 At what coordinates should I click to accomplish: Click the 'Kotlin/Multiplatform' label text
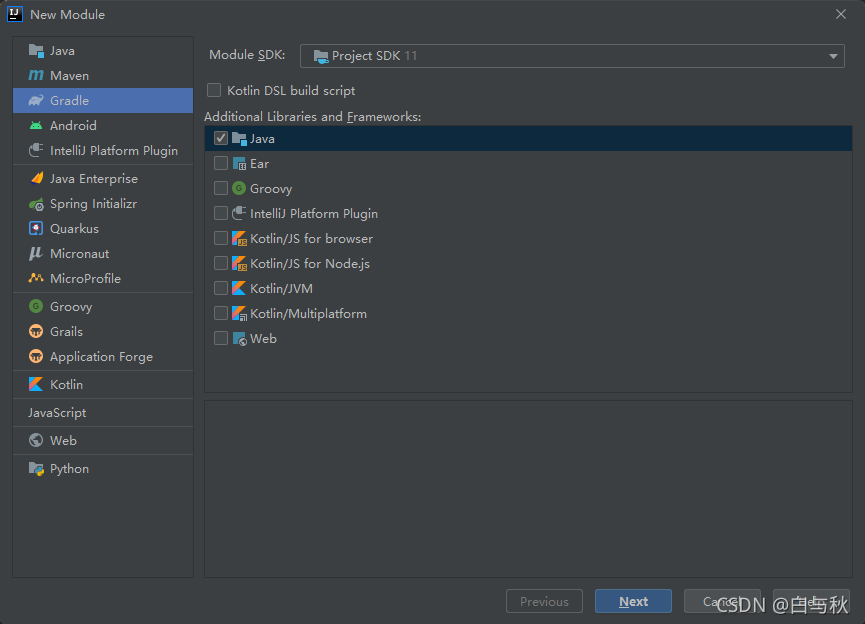308,314
